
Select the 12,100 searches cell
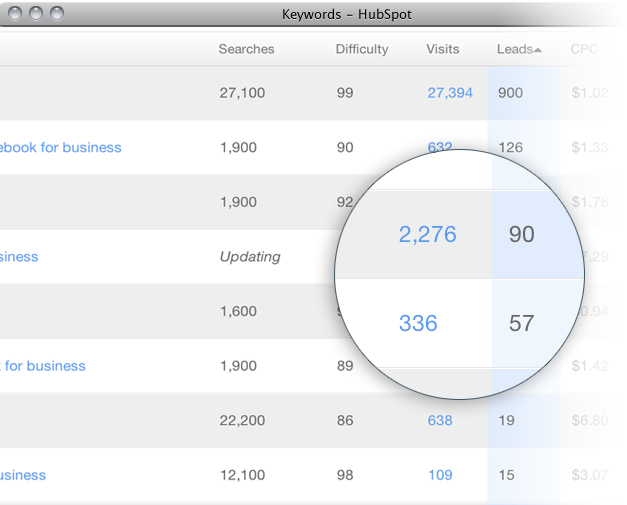tap(242, 475)
